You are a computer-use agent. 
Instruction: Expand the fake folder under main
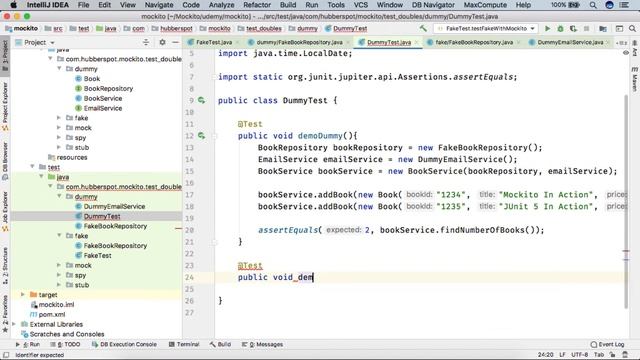tap(59, 118)
